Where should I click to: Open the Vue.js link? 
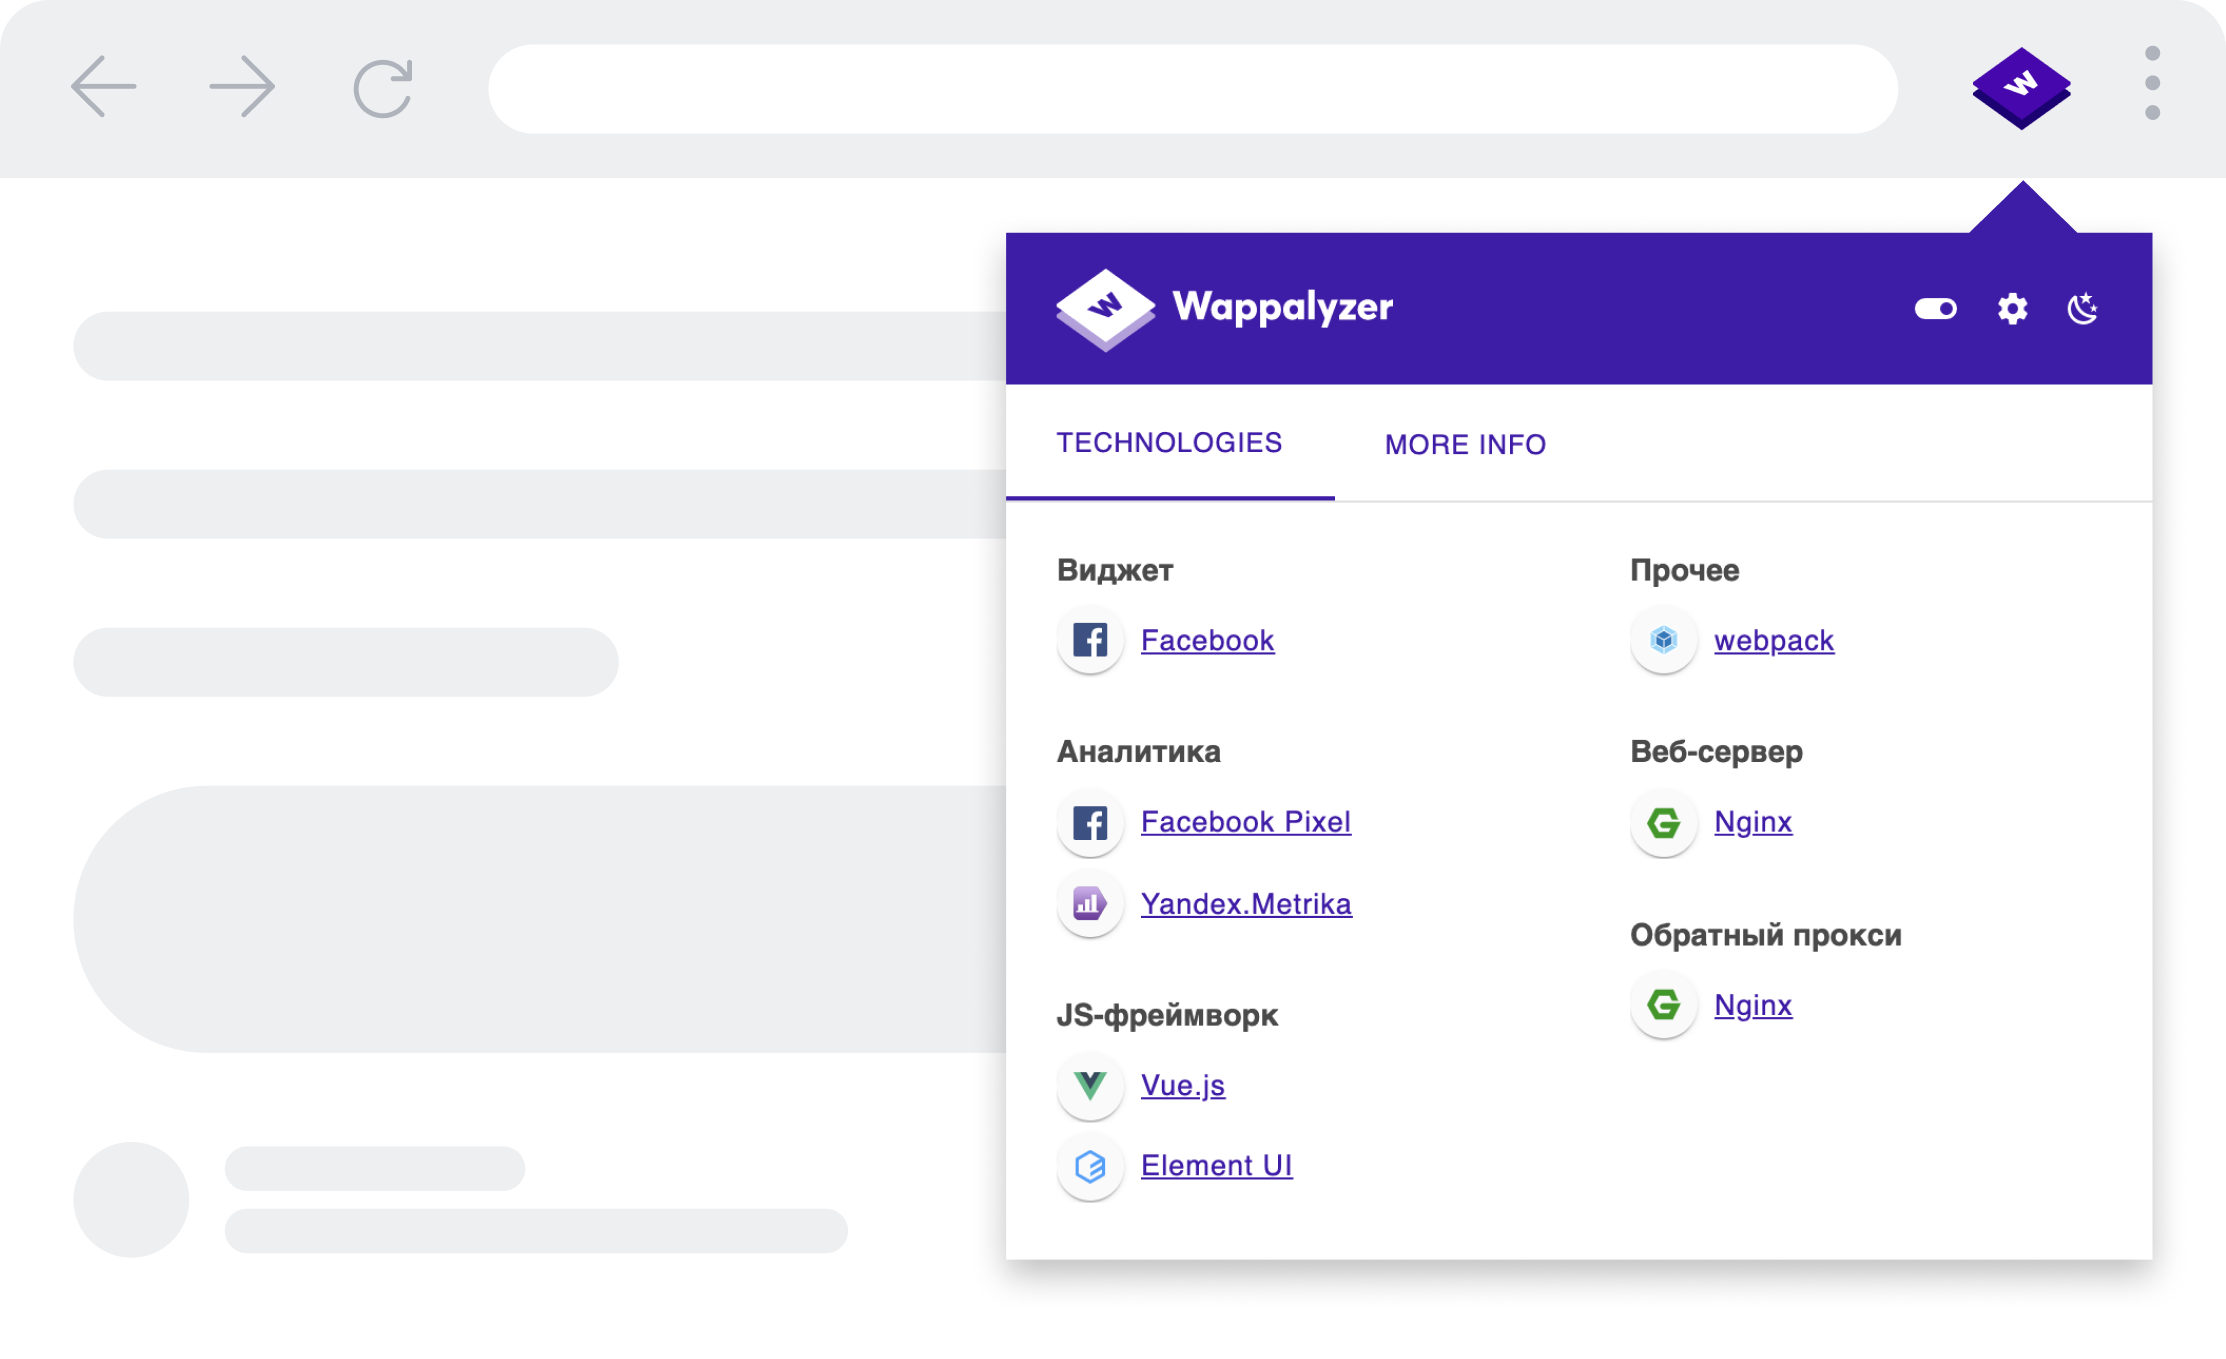[x=1183, y=1085]
